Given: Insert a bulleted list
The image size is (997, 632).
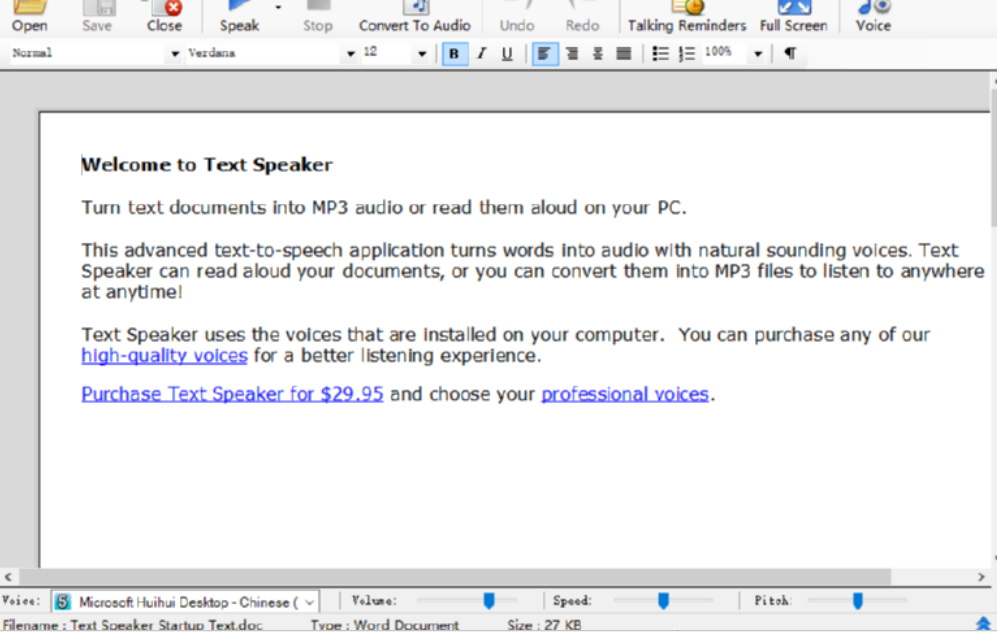Looking at the screenshot, I should tap(661, 53).
